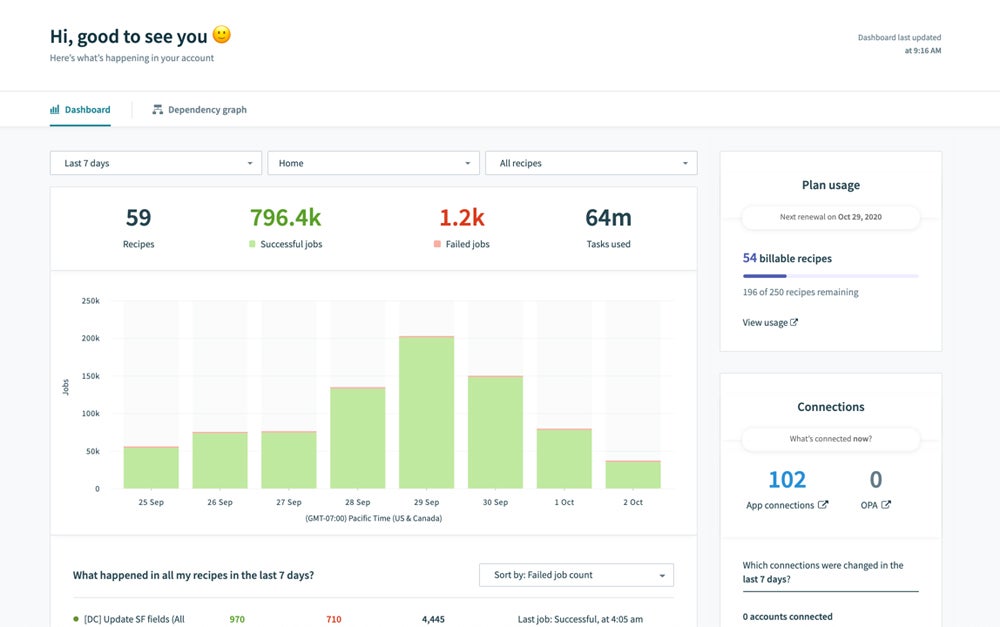The width and height of the screenshot is (1000, 627).
Task: Open the [DC] Update SF fields recipe row
Action: click(373, 619)
